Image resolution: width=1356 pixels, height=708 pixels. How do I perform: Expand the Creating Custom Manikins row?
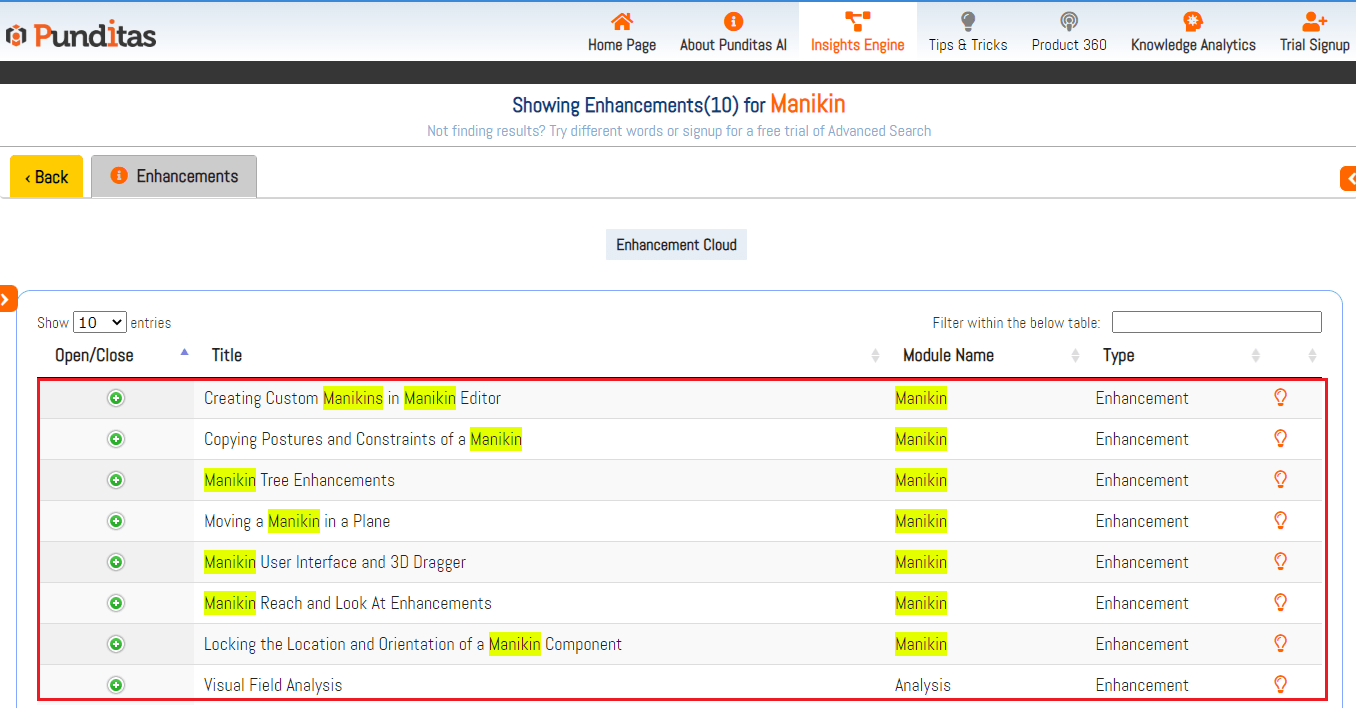116,398
